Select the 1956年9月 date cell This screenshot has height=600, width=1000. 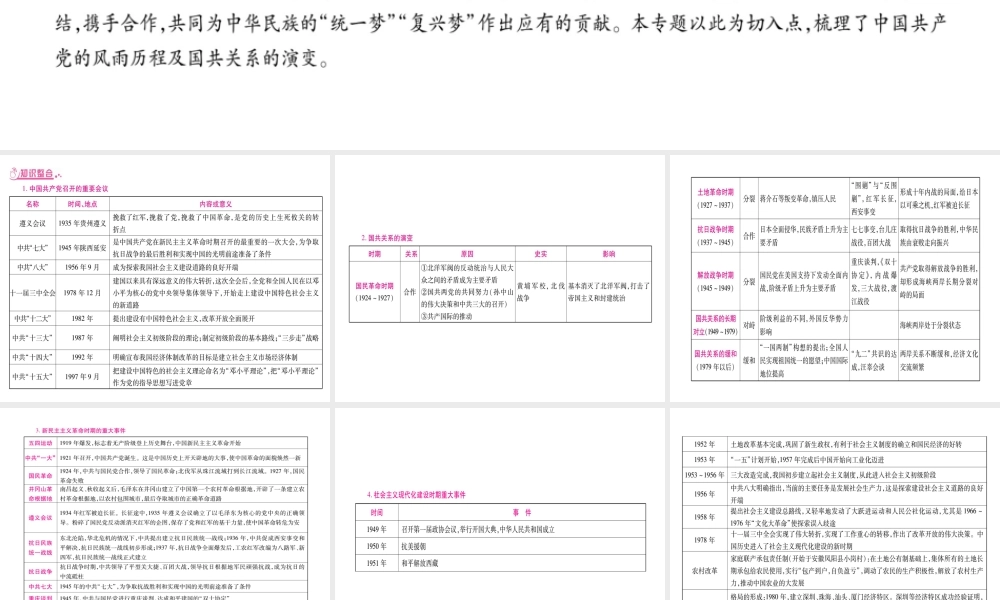[82, 267]
